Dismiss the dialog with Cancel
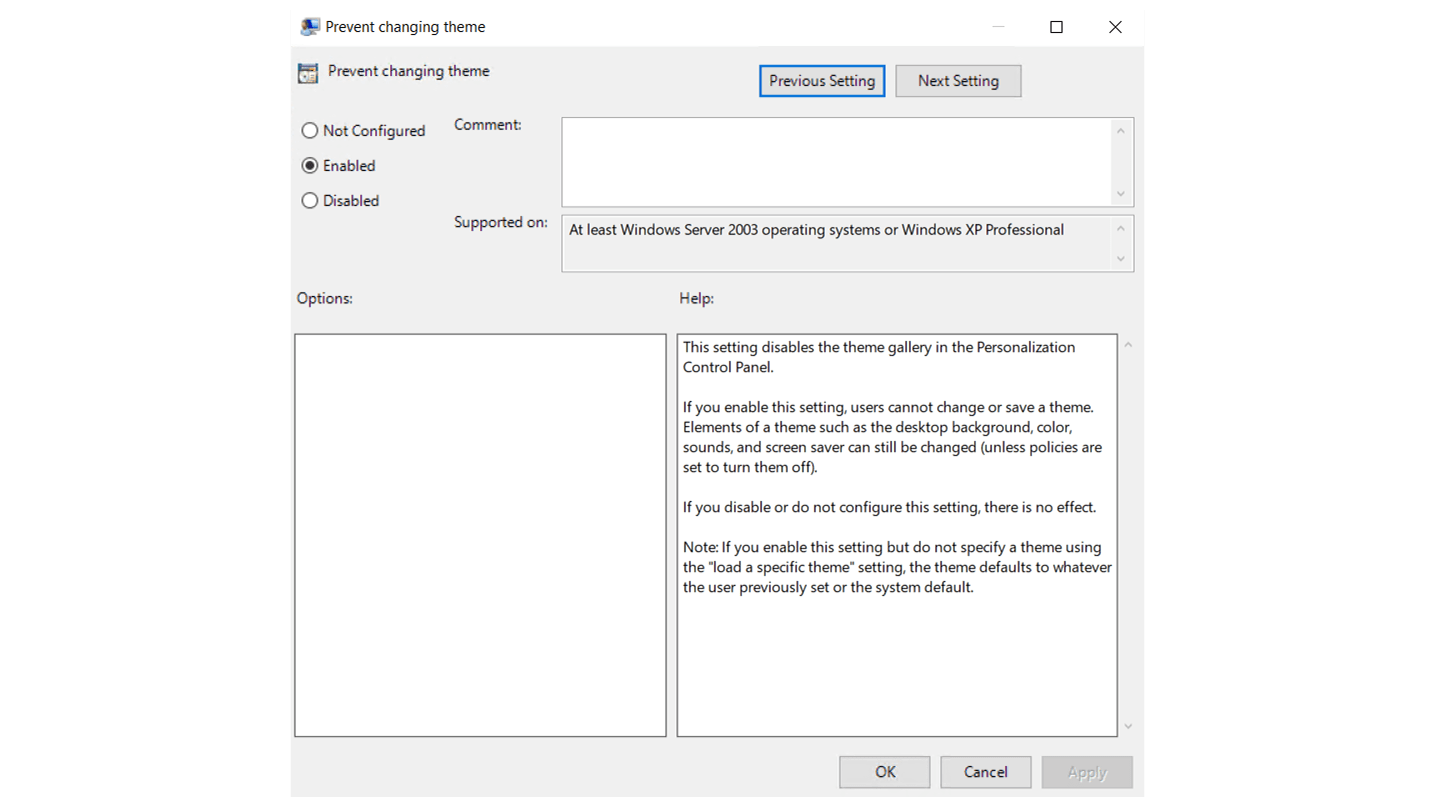This screenshot has height=807, width=1435. click(x=985, y=771)
